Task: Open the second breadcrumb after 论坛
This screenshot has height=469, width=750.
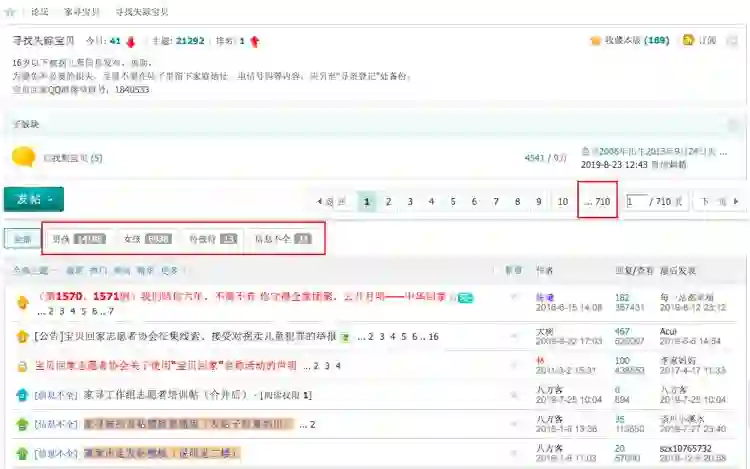Action: click(82, 12)
